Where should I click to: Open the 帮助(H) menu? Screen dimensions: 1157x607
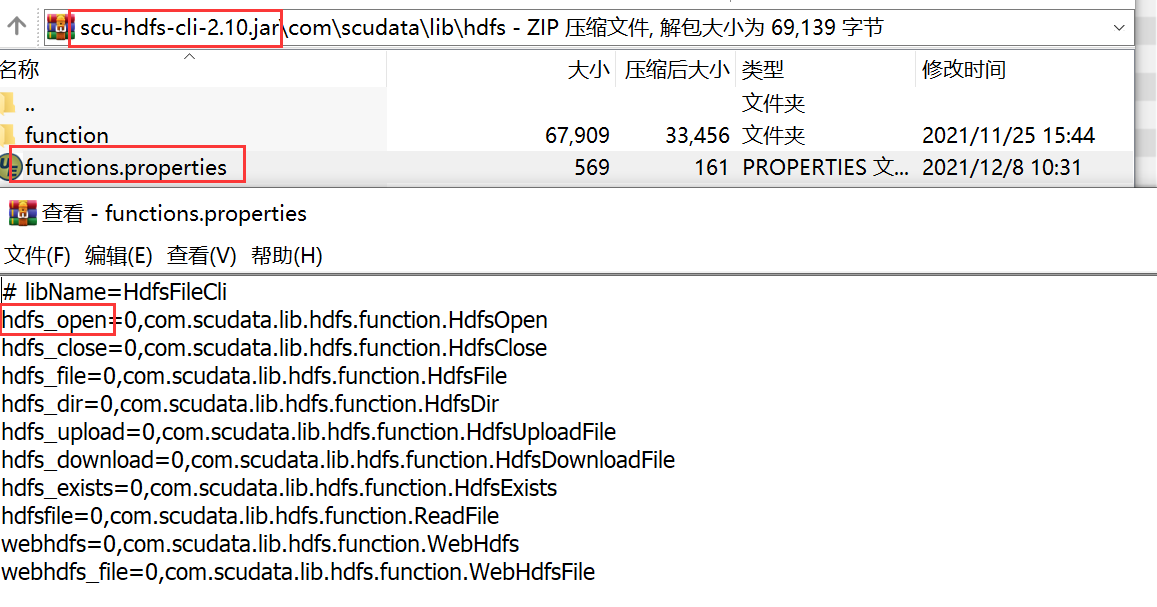[287, 255]
